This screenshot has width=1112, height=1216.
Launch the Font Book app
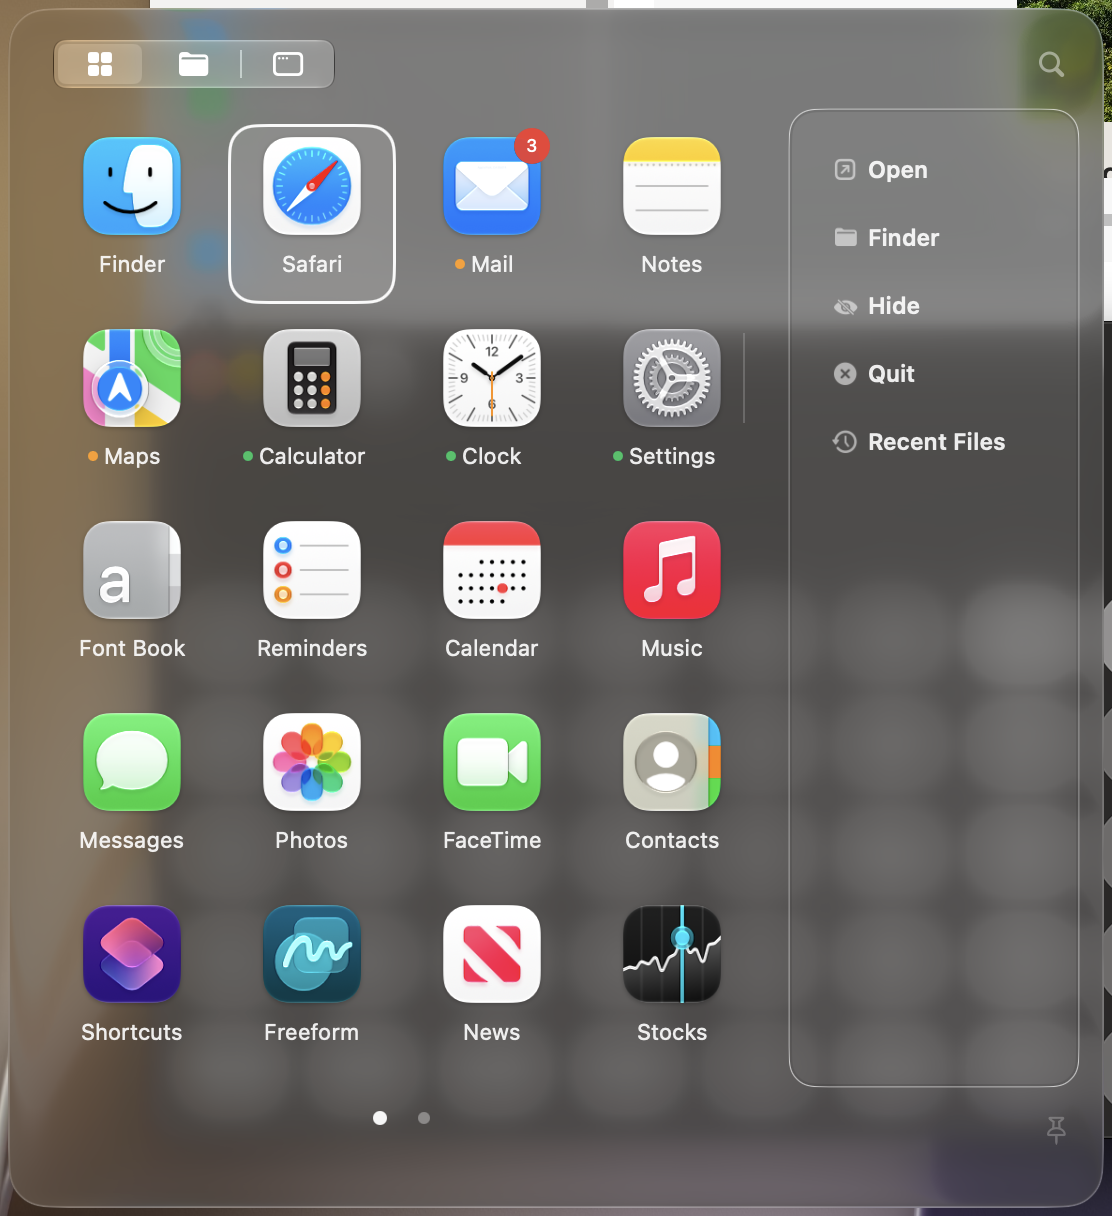click(132, 570)
